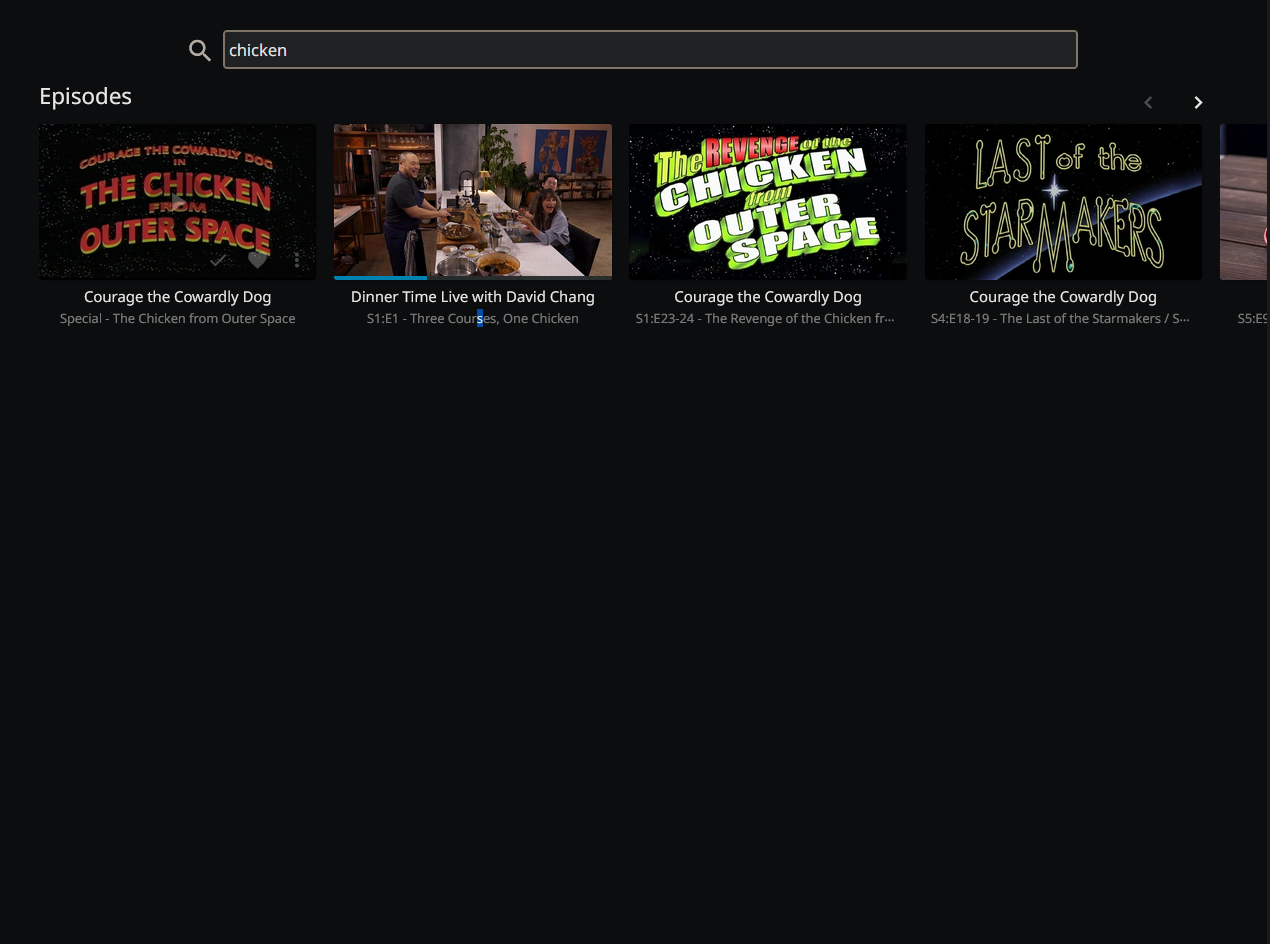The image size is (1270, 944).
Task: Open Revenge of the Chicken thumbnail
Action: click(x=767, y=201)
